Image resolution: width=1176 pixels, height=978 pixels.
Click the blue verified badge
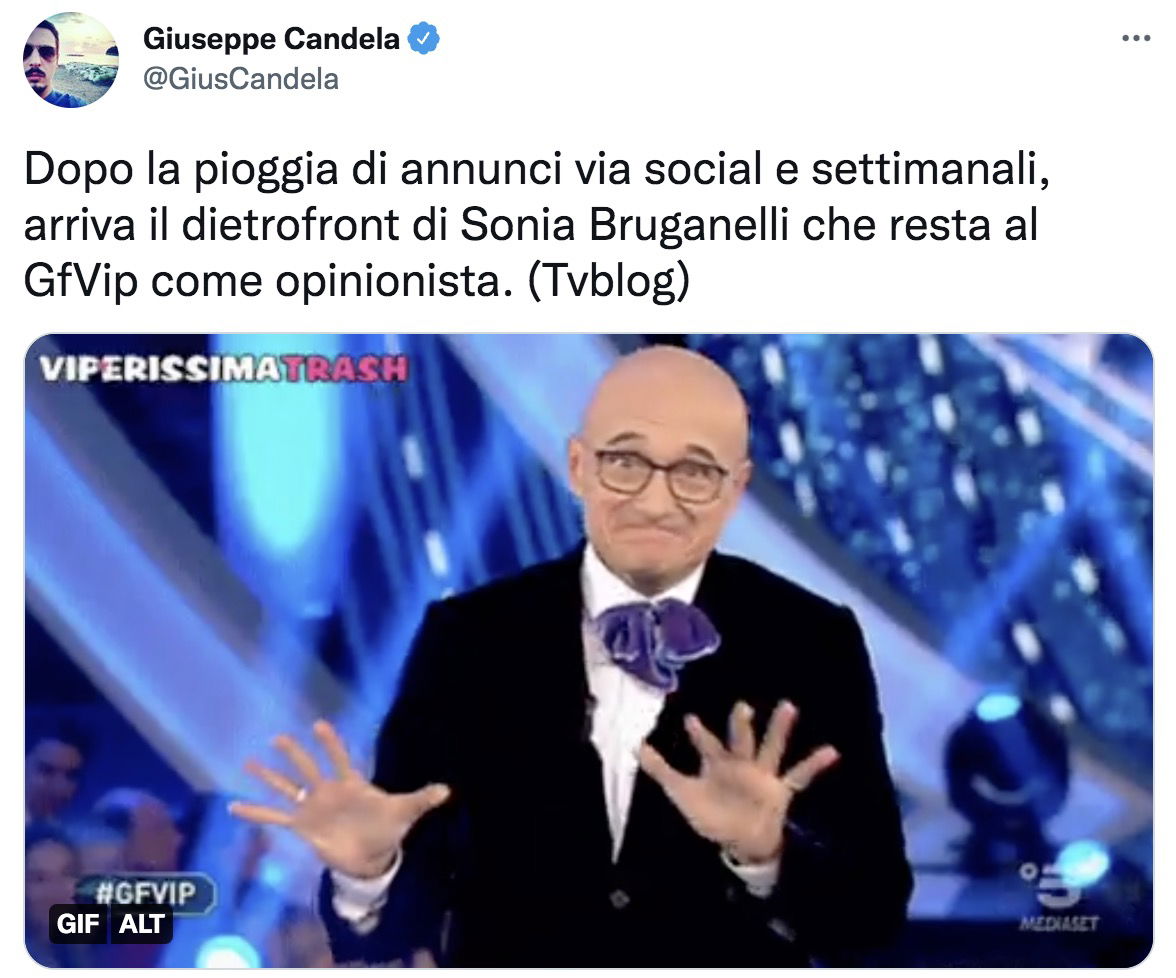point(423,39)
